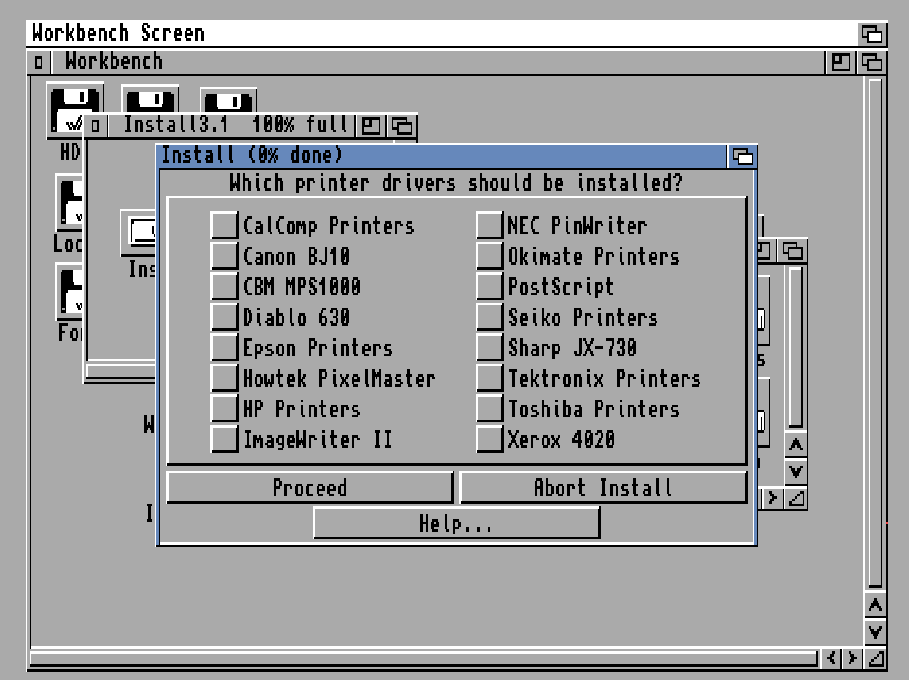This screenshot has width=909, height=680.
Task: Check the CalComp Printers checkbox
Action: click(224, 225)
